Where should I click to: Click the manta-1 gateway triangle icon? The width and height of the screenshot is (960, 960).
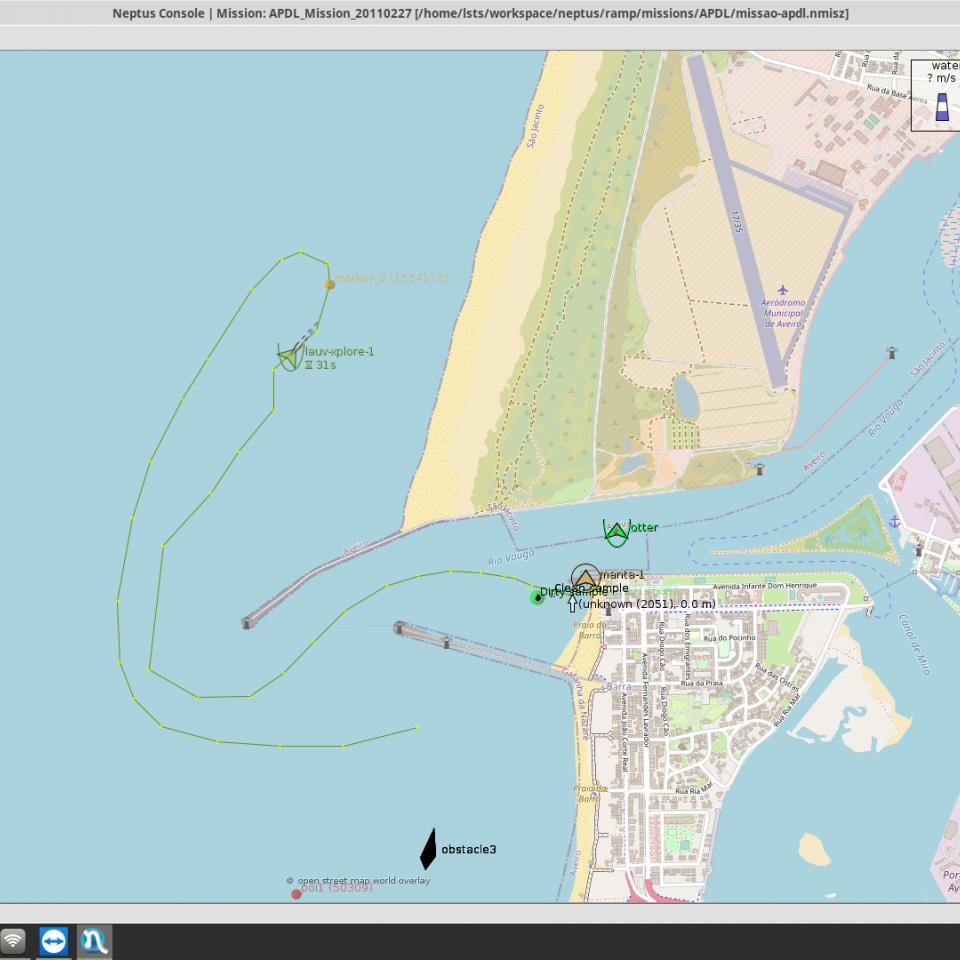[586, 577]
